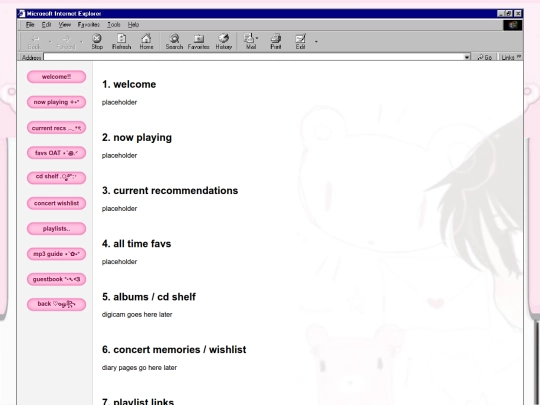Click the welcome!! sidebar button
The width and height of the screenshot is (540, 405).
(x=56, y=77)
